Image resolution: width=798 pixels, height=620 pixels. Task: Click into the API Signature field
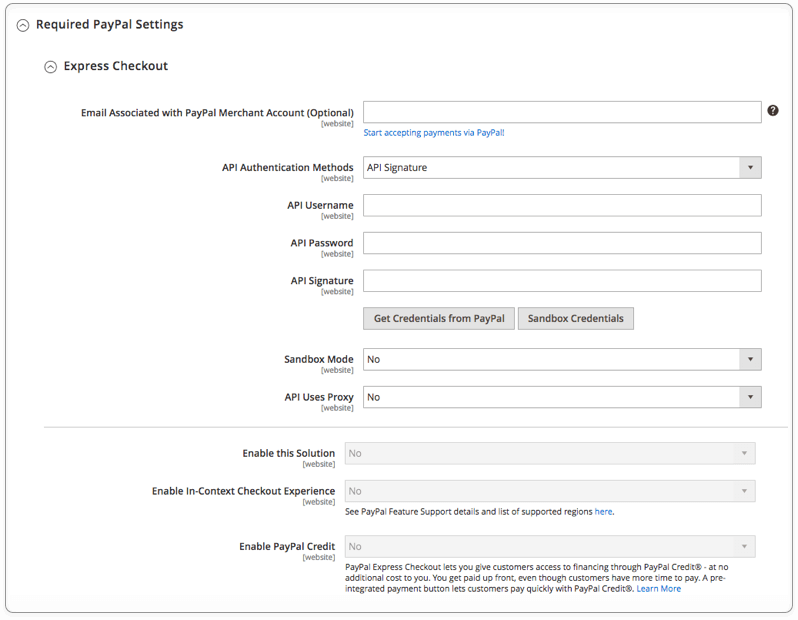coord(562,280)
